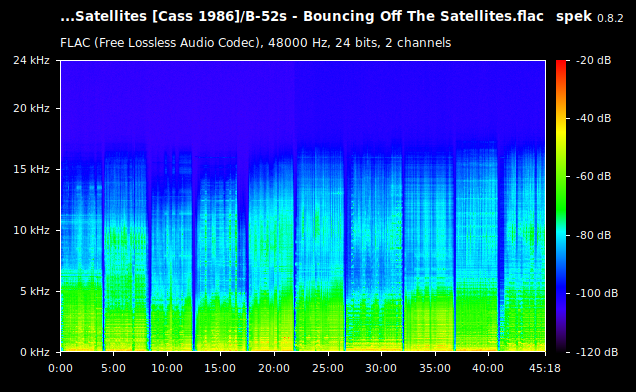Click the -80 dB scale label
The image size is (636, 392).
coord(593,235)
